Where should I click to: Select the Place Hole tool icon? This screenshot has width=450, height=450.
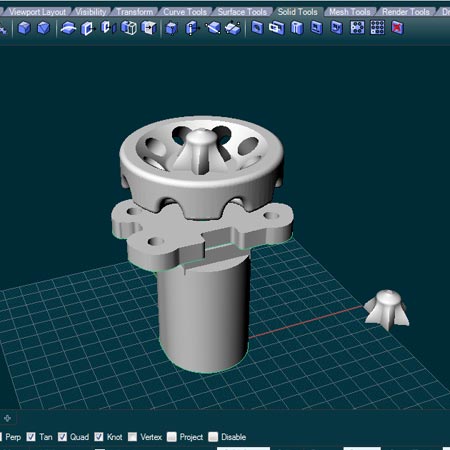pyautogui.click(x=297, y=28)
